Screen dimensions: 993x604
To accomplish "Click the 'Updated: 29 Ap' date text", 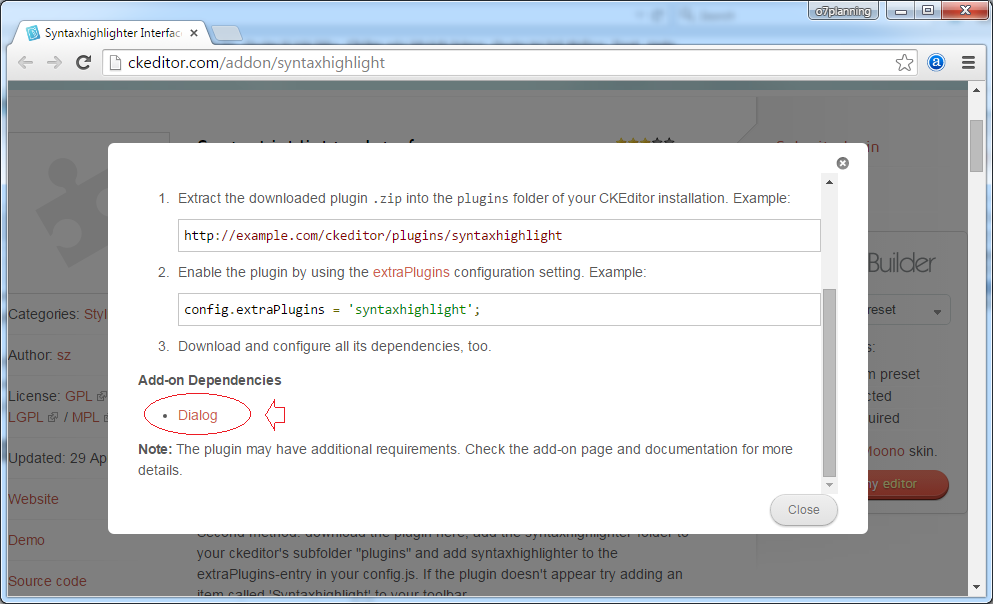I will (58, 458).
